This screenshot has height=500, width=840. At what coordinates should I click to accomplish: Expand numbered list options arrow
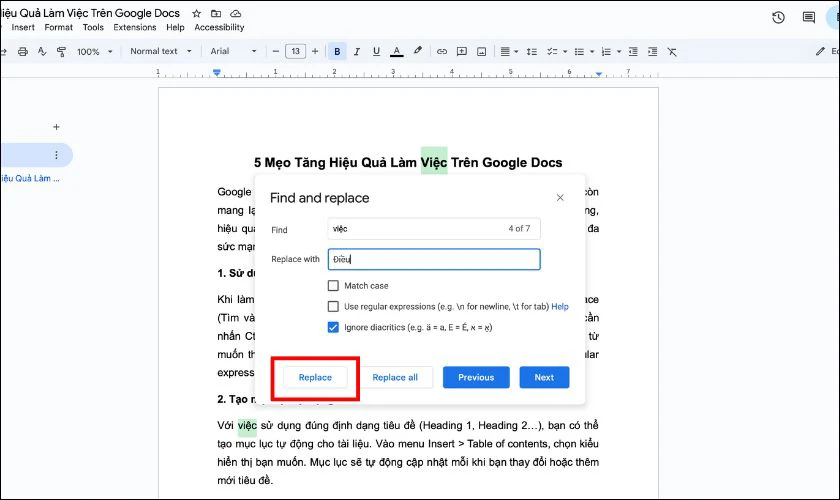[x=619, y=52]
